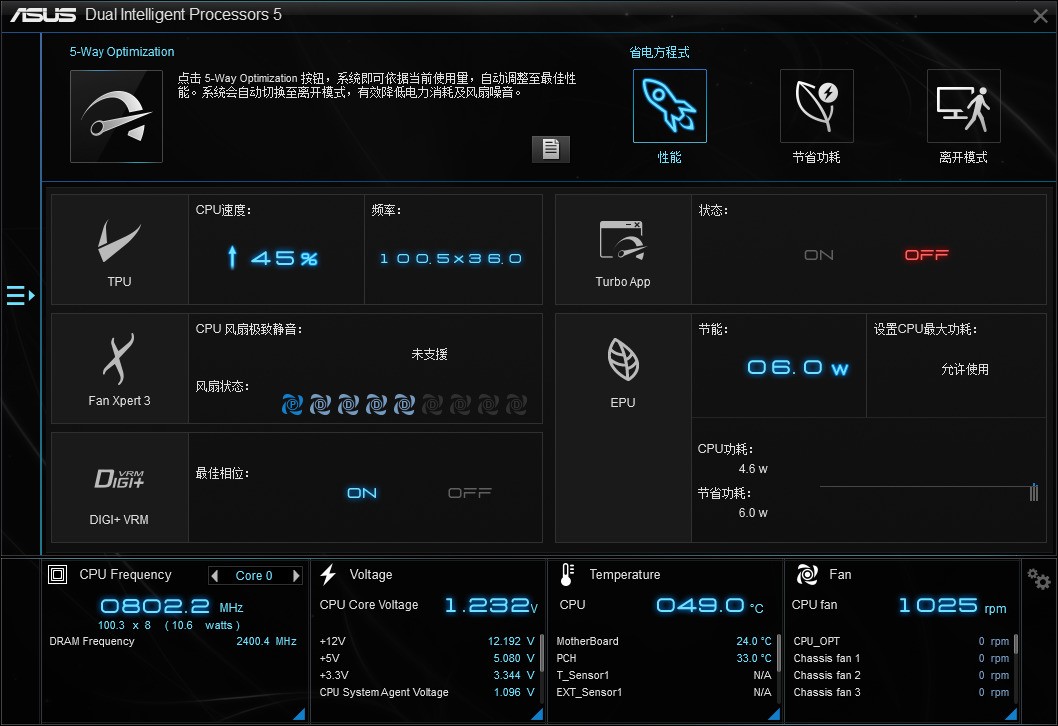Viewport: 1058px width, 726px height.
Task: Select the 节省功耗 leaf power mode
Action: [816, 106]
